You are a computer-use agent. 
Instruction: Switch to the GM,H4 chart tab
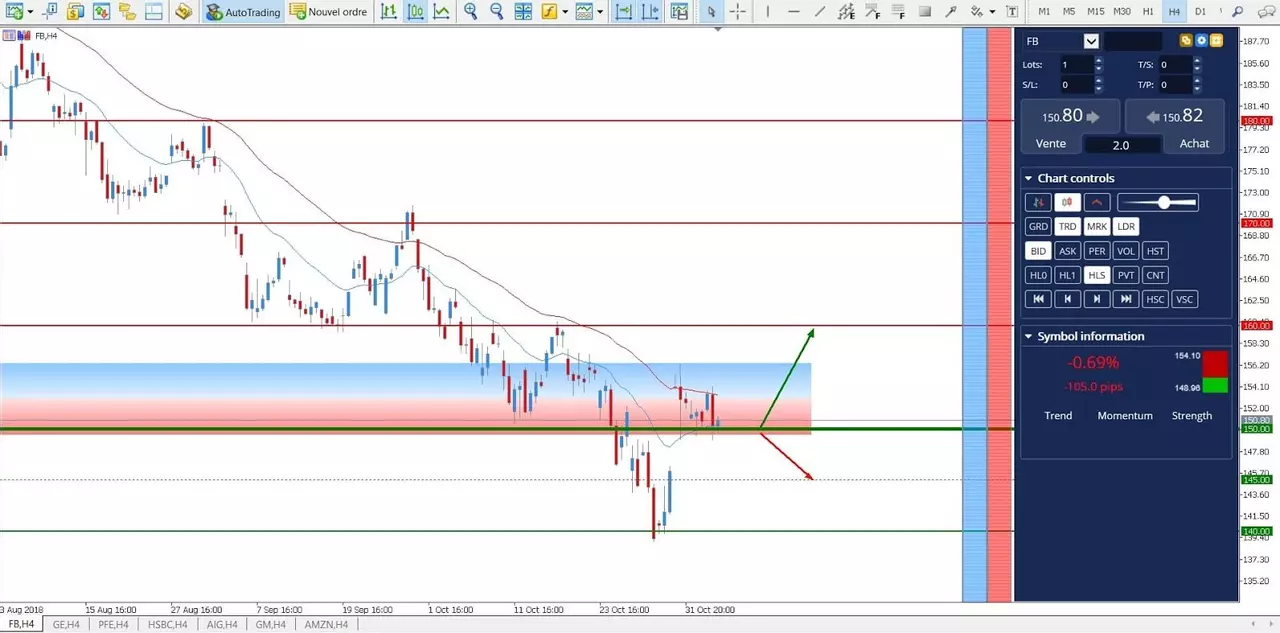(x=270, y=625)
